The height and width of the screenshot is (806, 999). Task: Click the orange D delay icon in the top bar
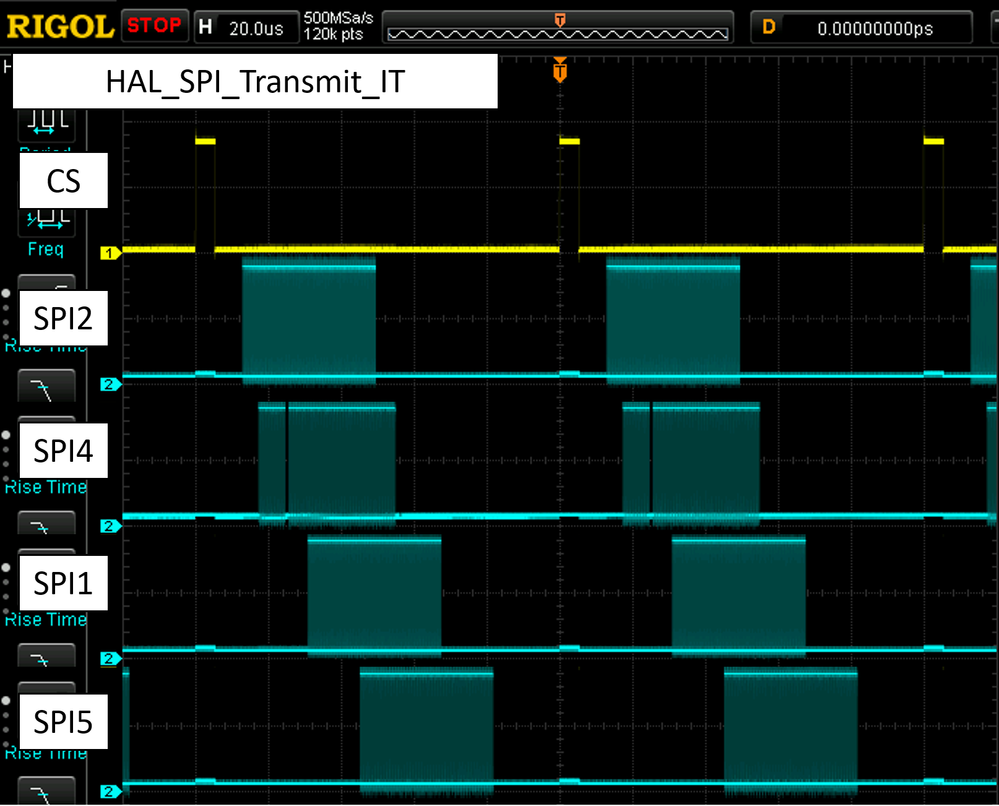point(770,26)
